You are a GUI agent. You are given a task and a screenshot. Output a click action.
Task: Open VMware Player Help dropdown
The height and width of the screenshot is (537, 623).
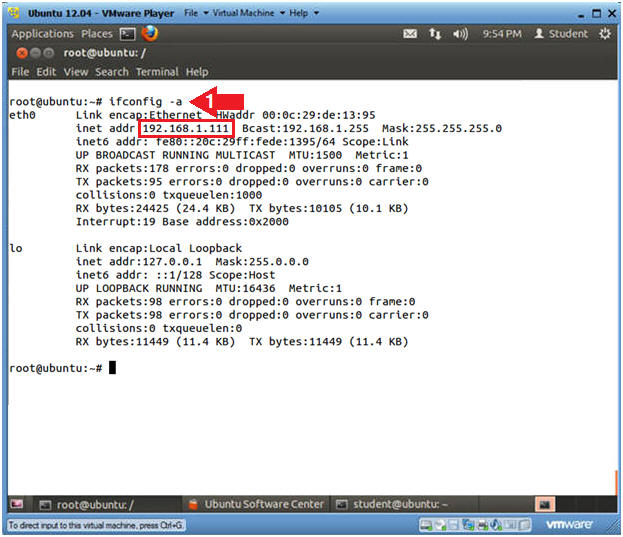pos(304,13)
